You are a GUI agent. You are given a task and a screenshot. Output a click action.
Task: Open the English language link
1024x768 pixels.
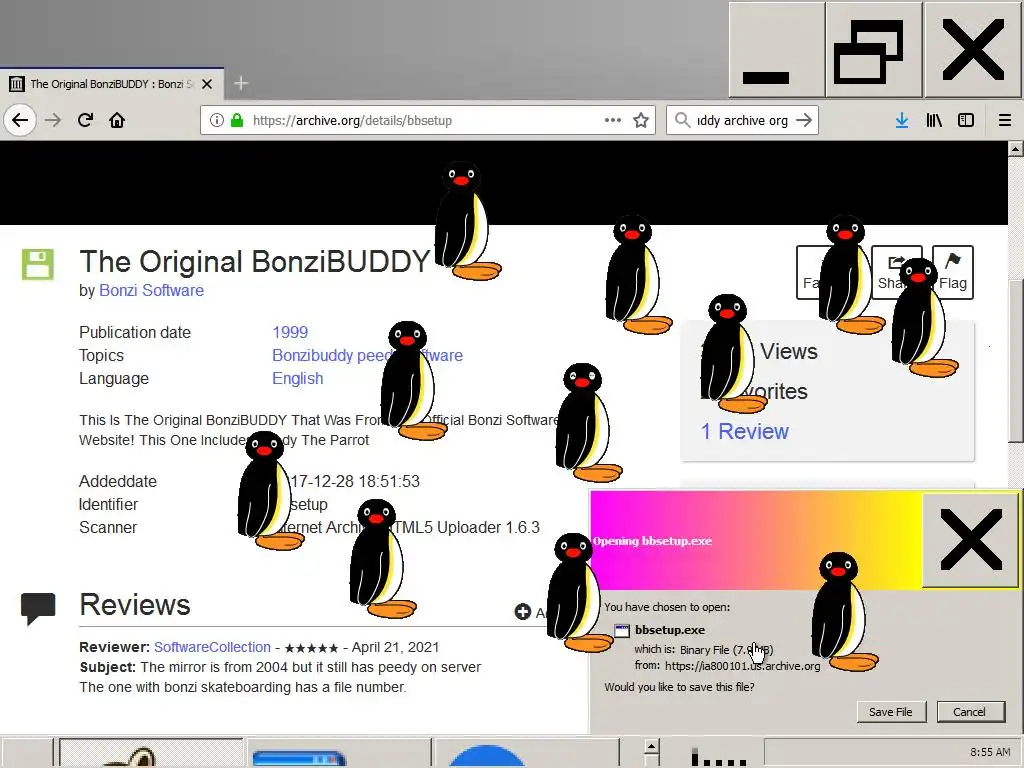298,378
